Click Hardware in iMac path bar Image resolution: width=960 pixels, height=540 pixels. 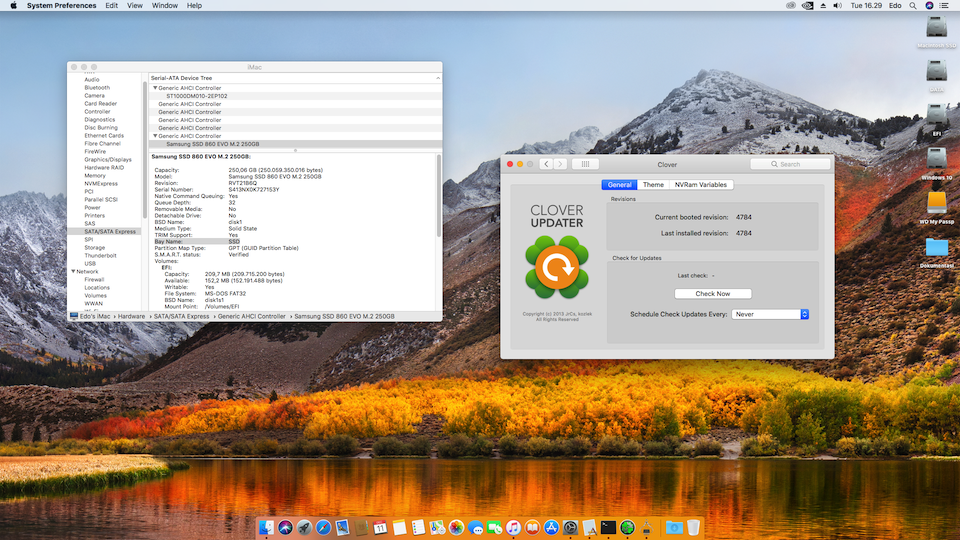coord(131,317)
